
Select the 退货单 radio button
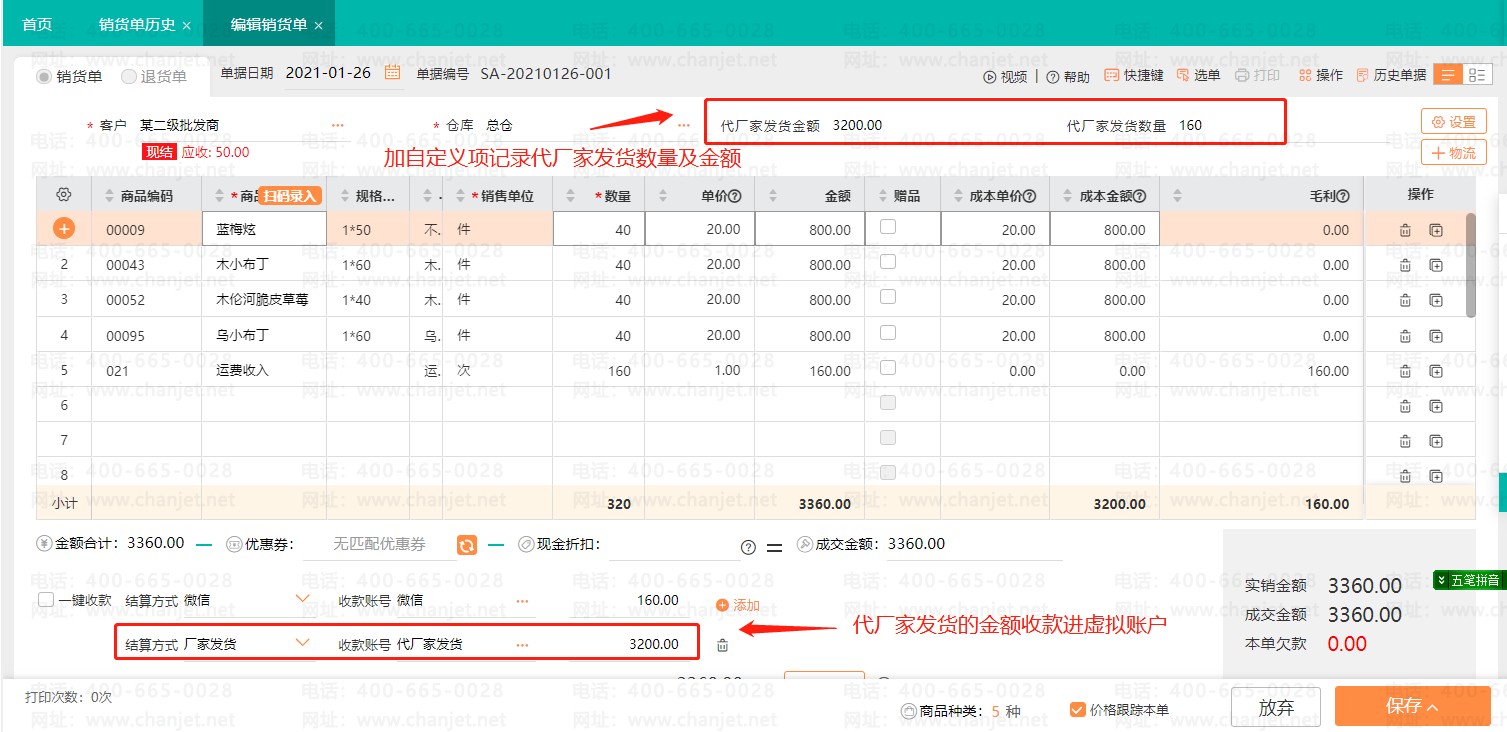(128, 76)
